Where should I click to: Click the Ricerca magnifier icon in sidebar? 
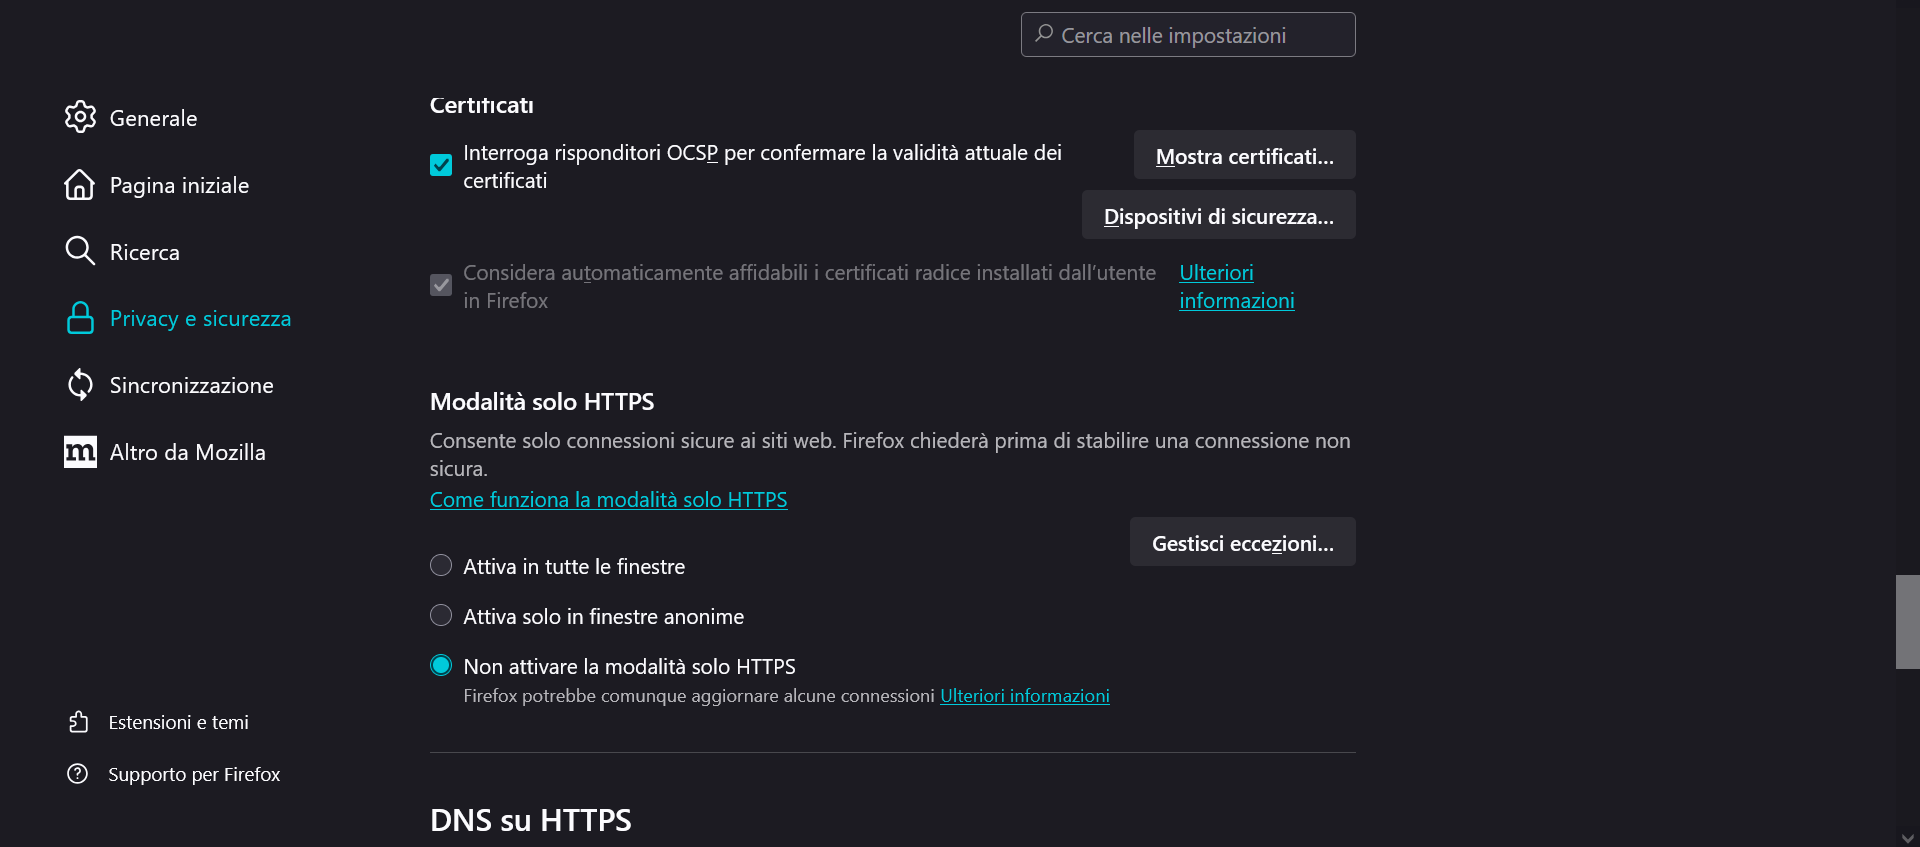[x=80, y=251]
